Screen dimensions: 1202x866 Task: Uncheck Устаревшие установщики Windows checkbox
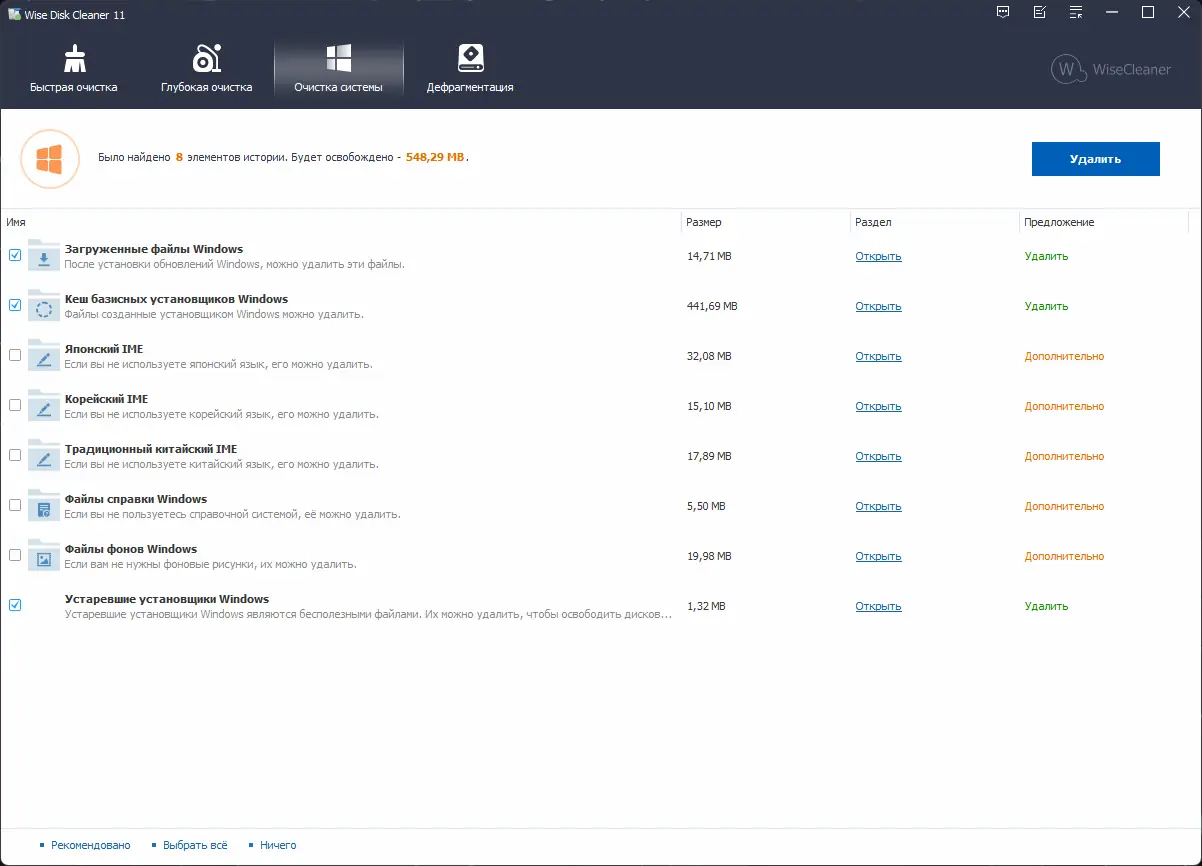15,605
